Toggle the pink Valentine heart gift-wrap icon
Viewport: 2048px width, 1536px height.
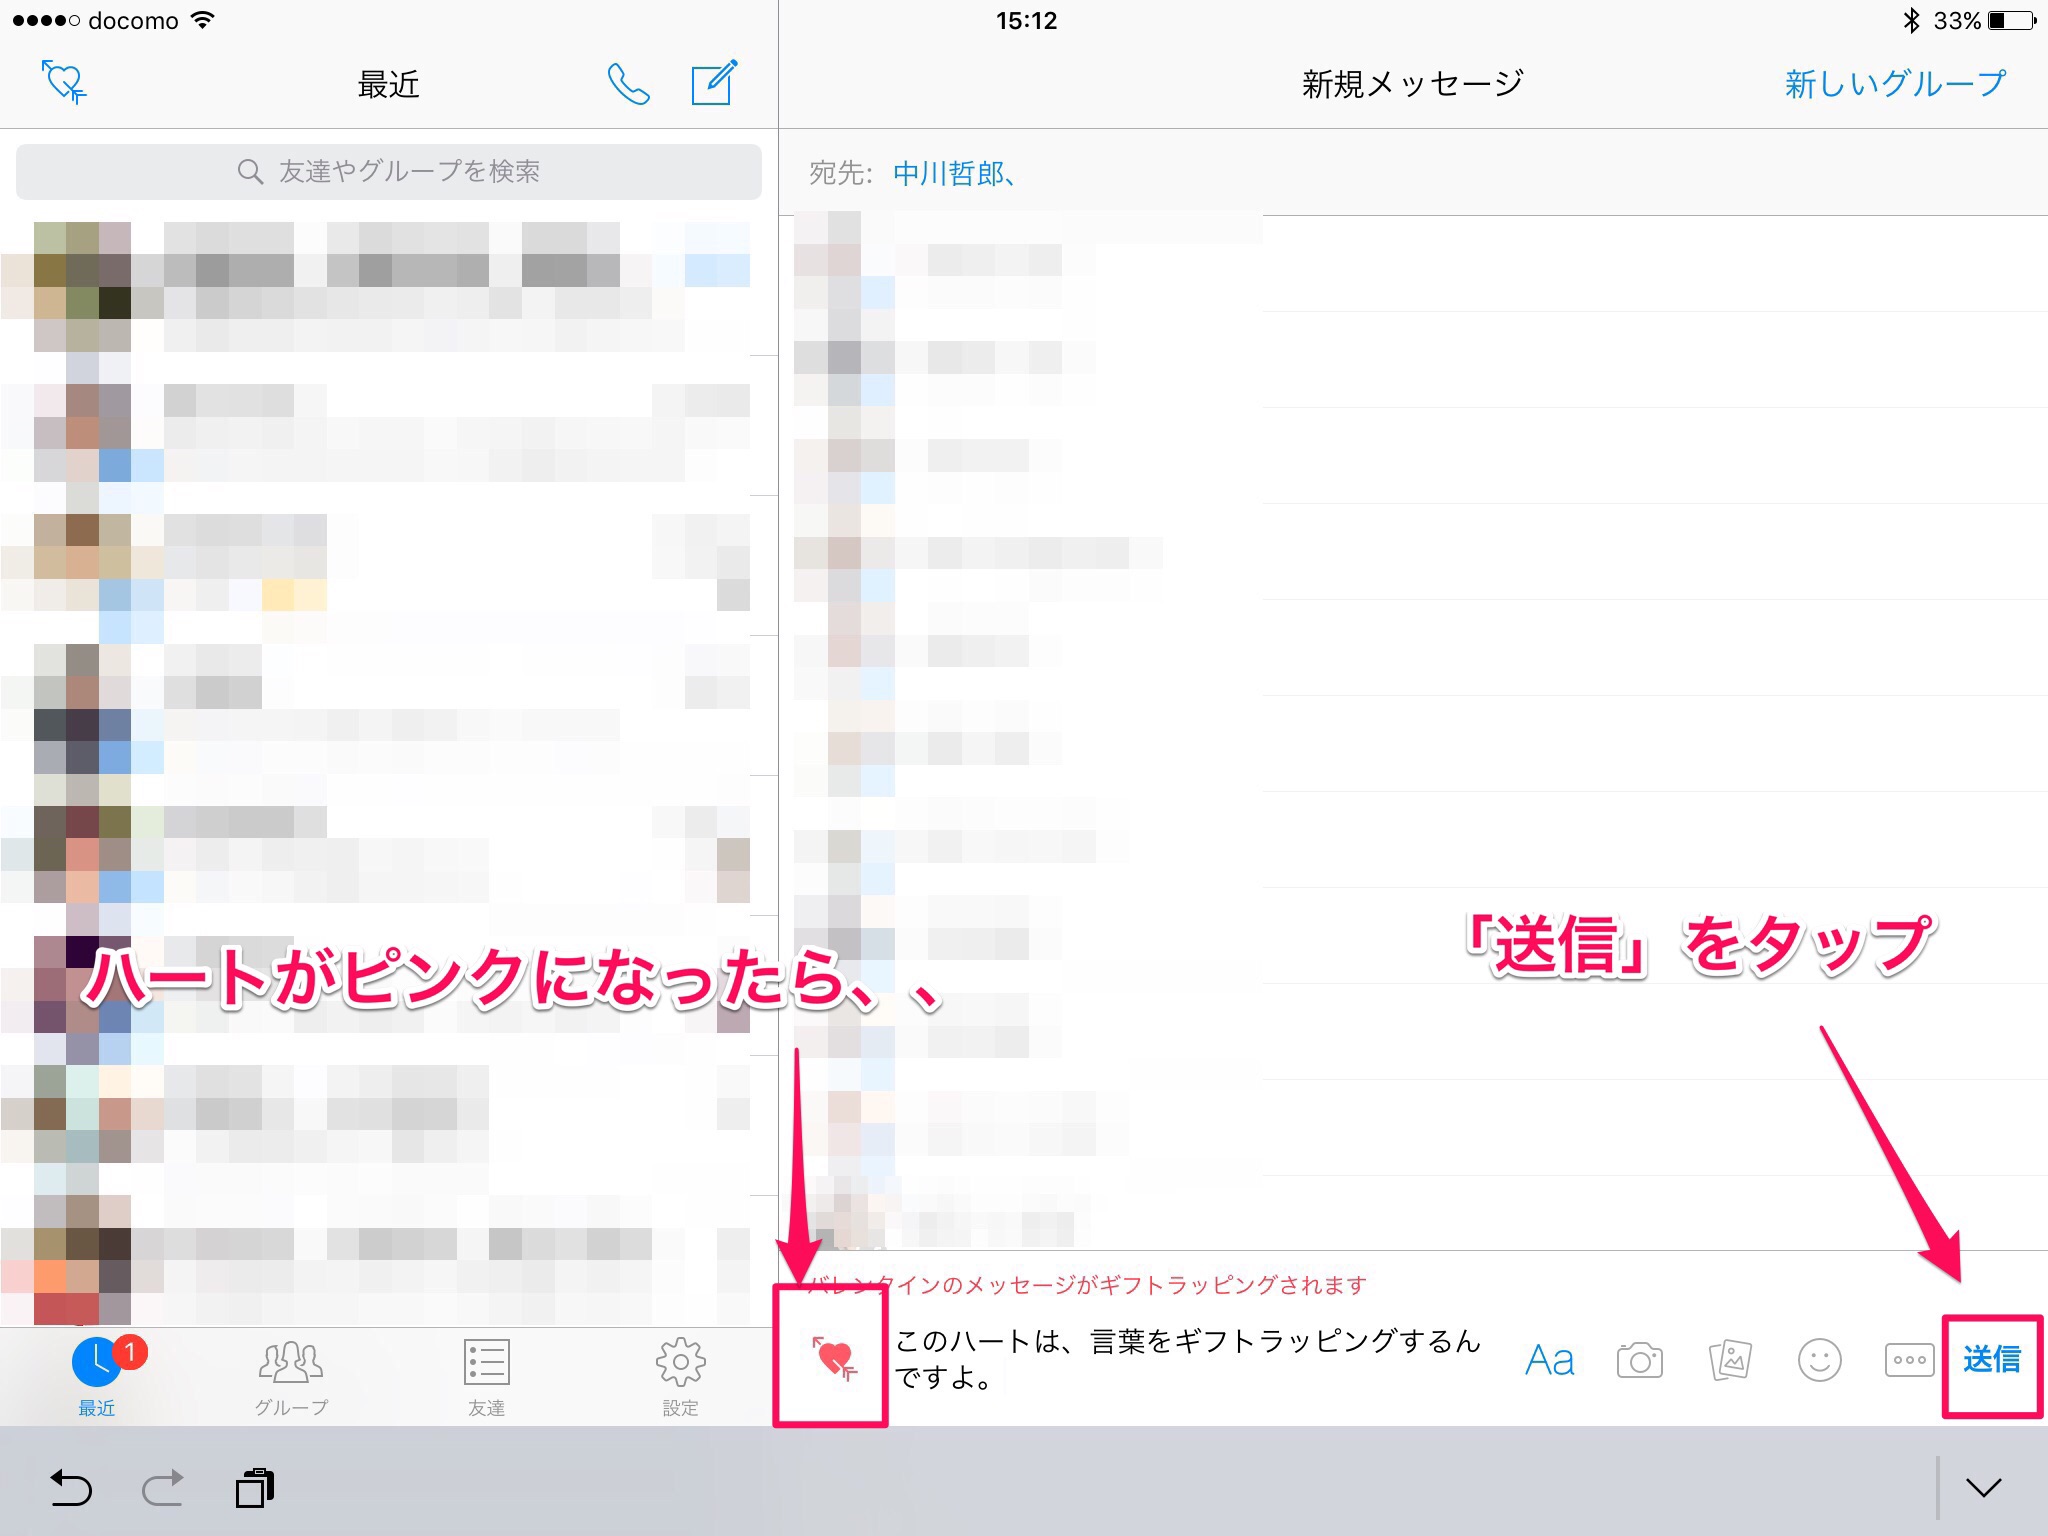(x=833, y=1358)
